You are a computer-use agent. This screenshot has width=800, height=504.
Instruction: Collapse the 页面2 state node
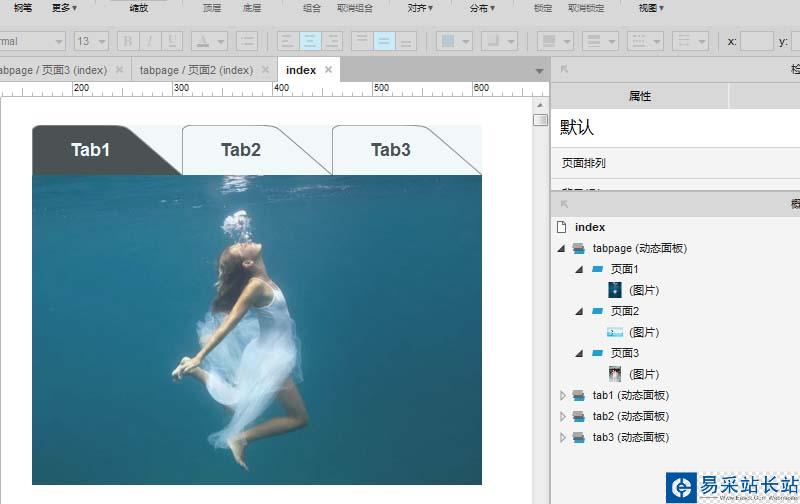[x=579, y=311]
